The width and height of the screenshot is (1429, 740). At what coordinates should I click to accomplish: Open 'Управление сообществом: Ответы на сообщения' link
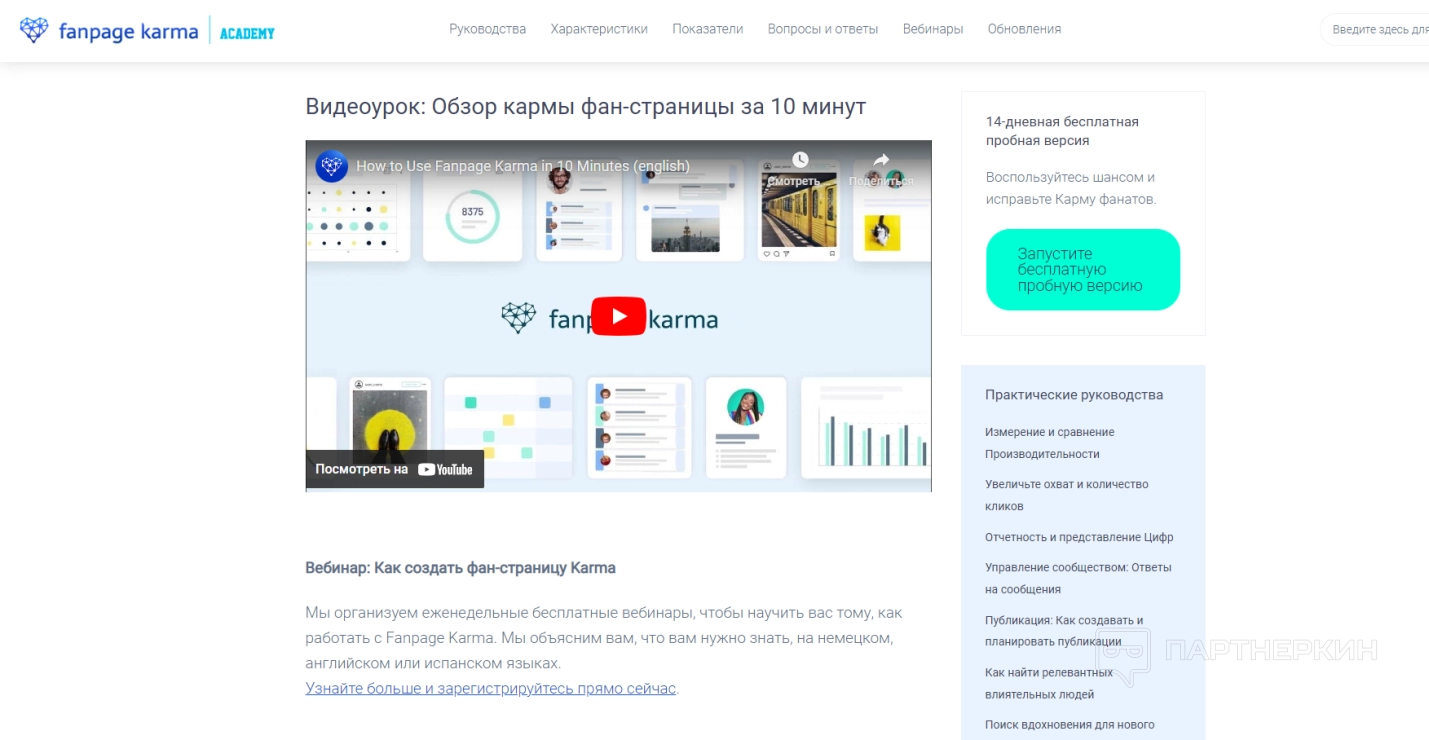(x=1078, y=578)
